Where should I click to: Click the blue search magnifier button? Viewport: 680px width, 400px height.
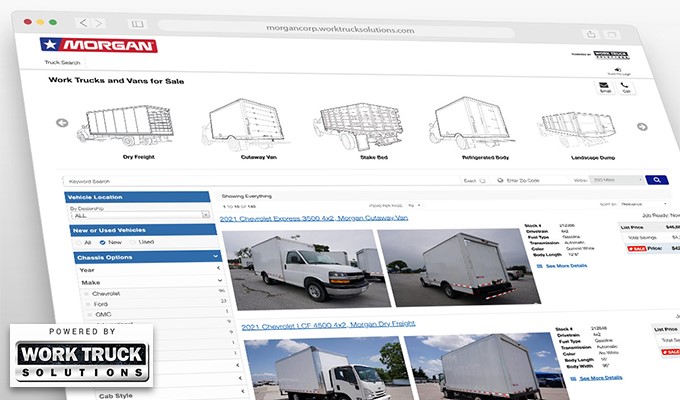(x=657, y=180)
